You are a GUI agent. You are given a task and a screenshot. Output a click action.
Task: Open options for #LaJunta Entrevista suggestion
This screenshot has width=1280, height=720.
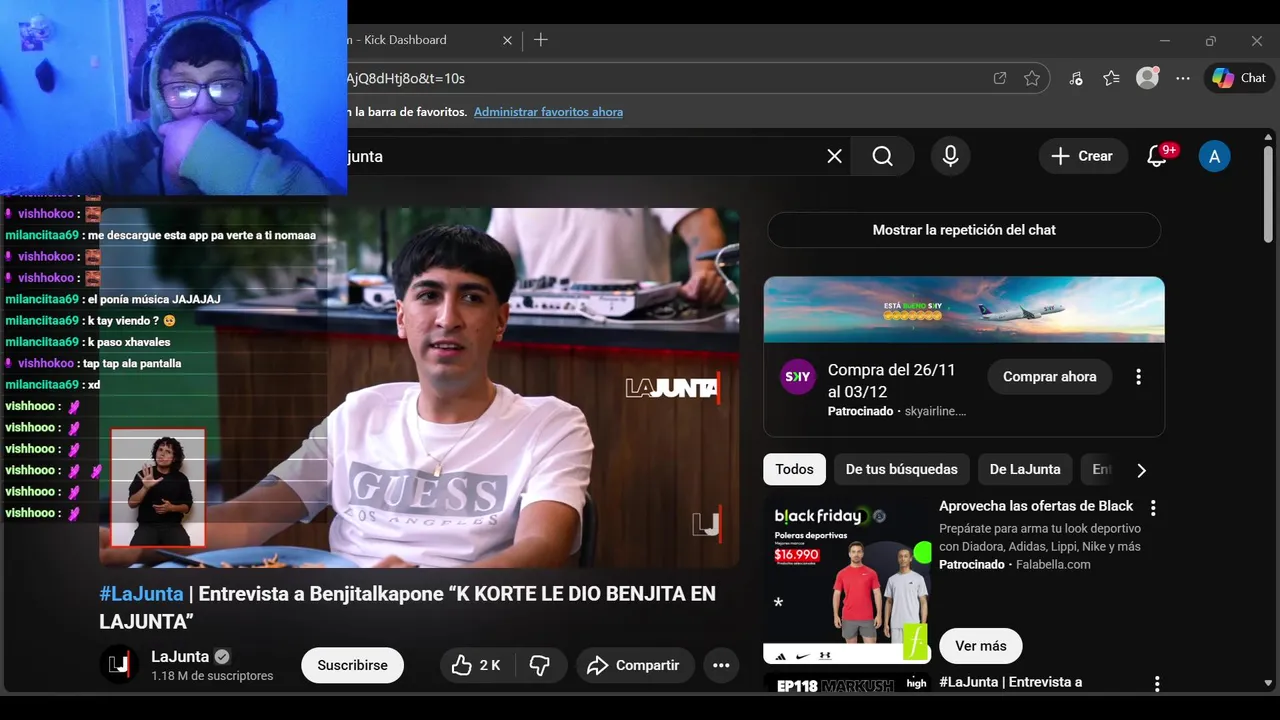pyautogui.click(x=1157, y=684)
